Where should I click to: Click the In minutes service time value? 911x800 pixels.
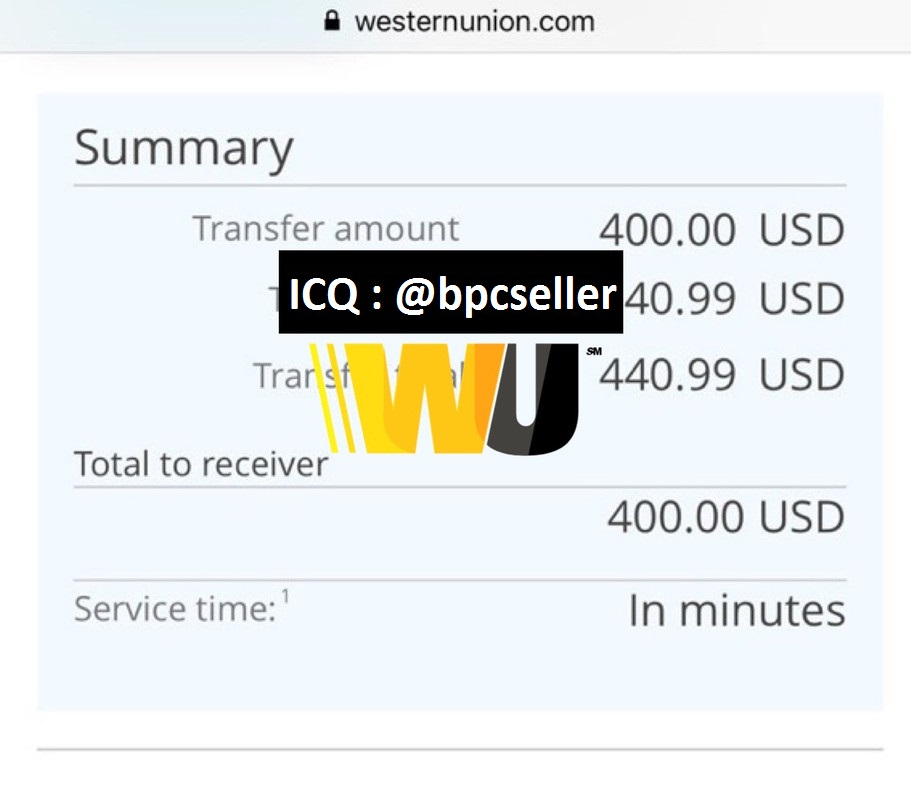pos(737,611)
